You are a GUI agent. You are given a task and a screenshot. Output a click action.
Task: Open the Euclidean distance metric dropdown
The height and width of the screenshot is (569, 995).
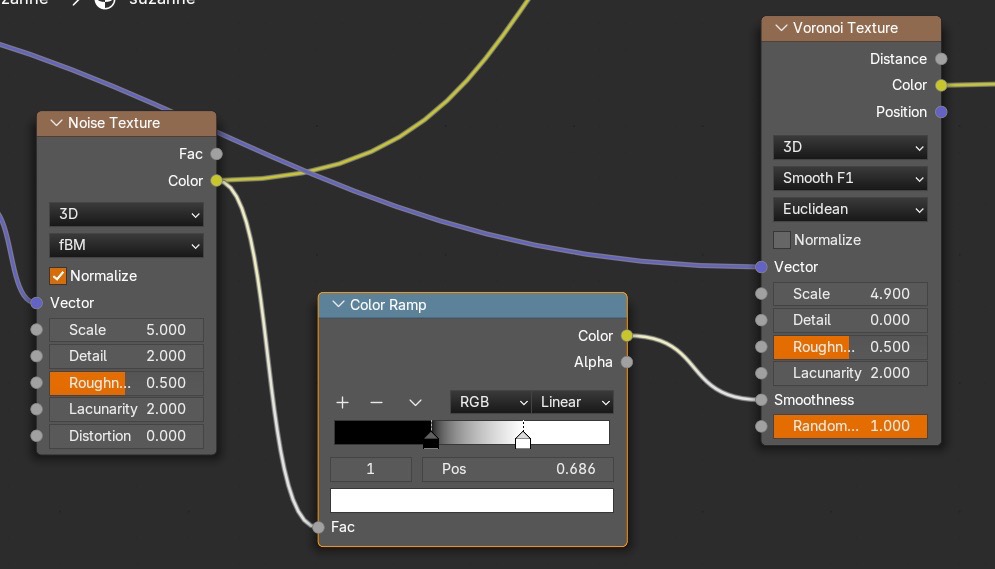[x=850, y=209]
